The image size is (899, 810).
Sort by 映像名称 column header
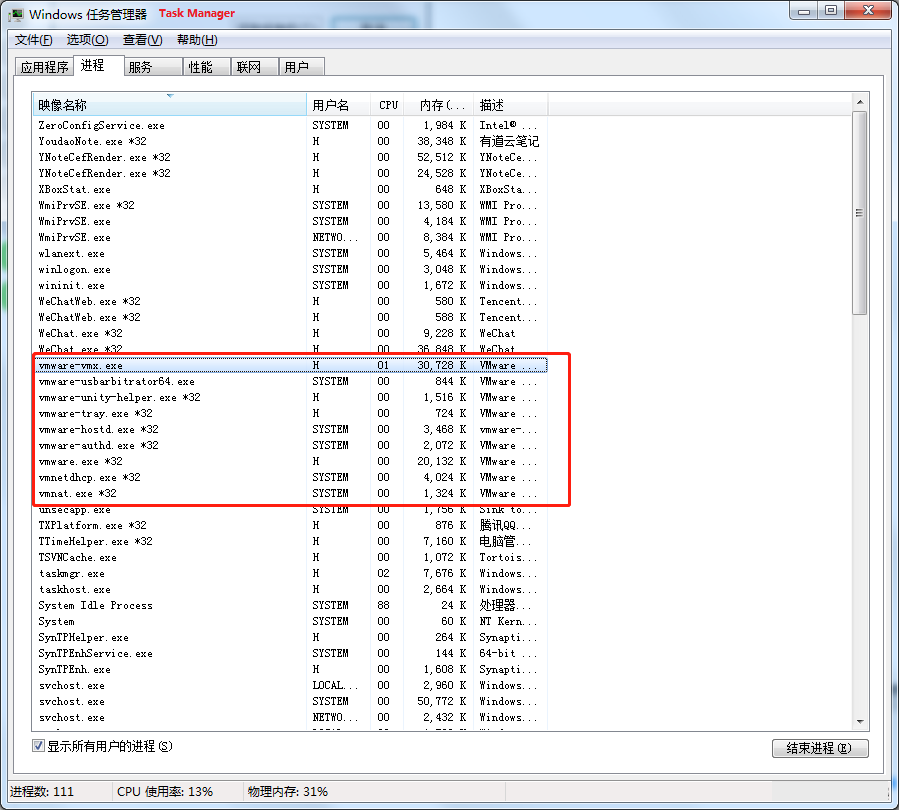pyautogui.click(x=170, y=105)
